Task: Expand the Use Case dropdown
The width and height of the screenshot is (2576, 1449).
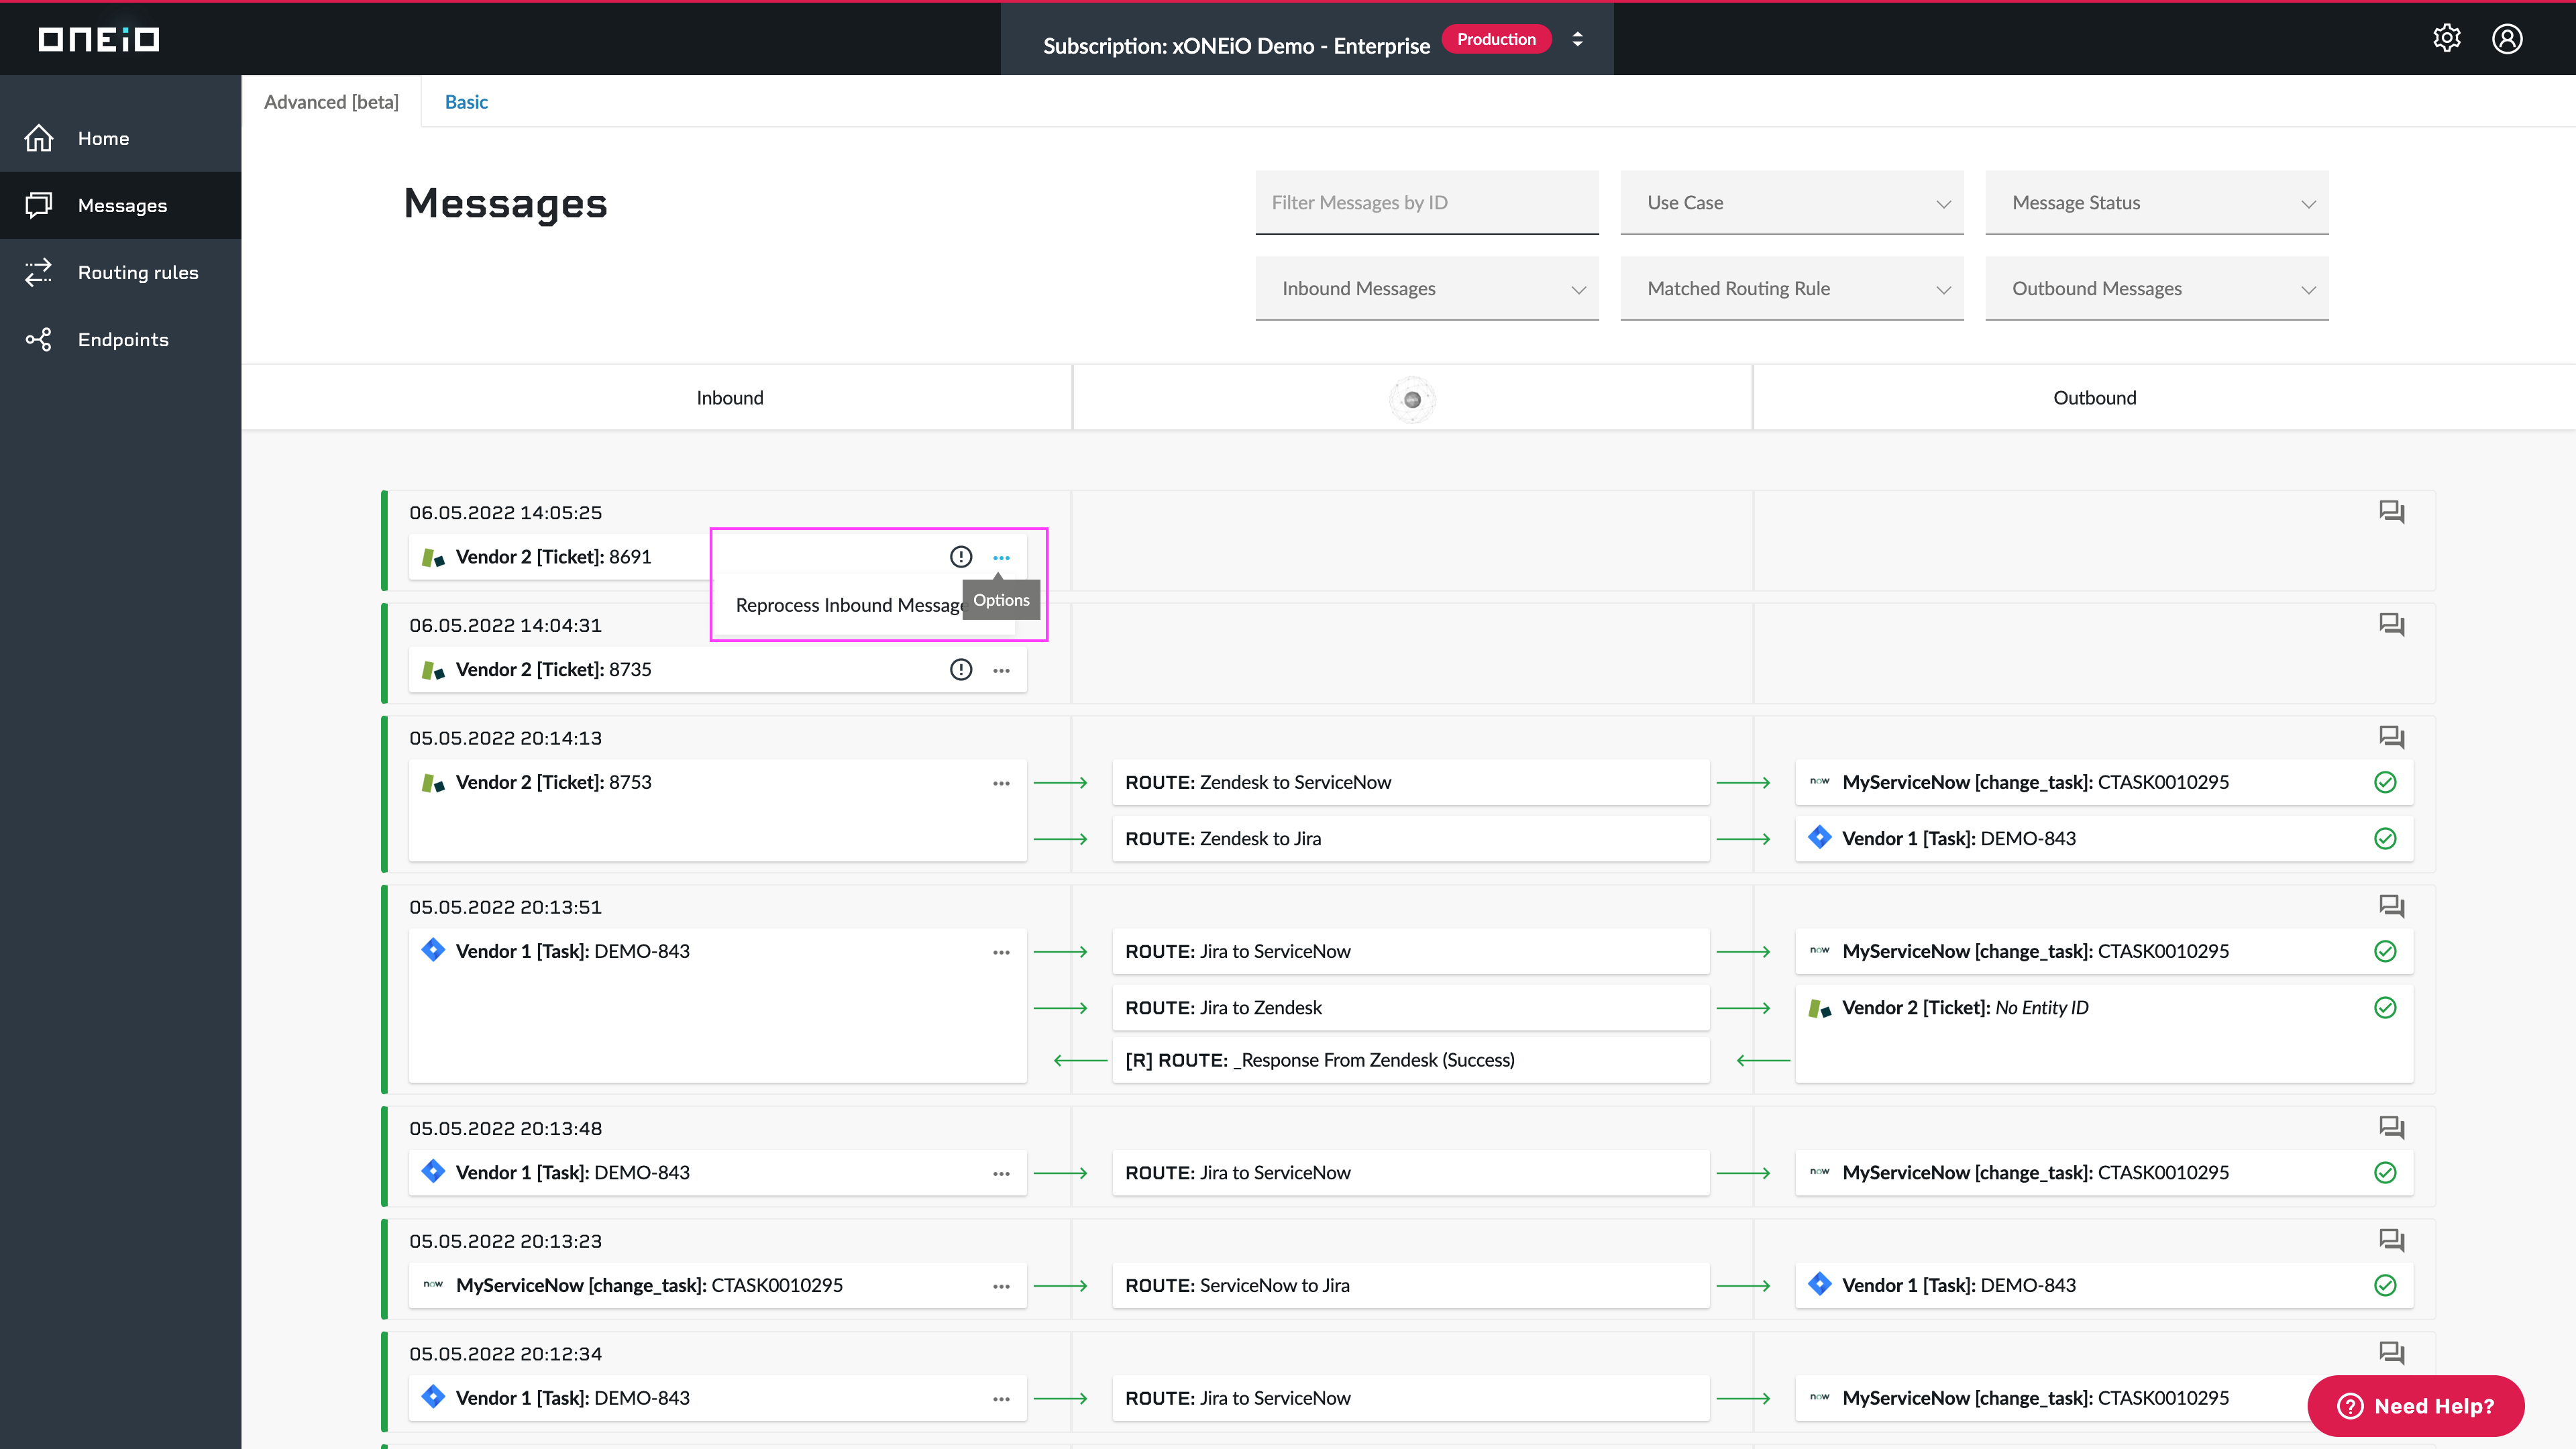Action: click(1791, 203)
